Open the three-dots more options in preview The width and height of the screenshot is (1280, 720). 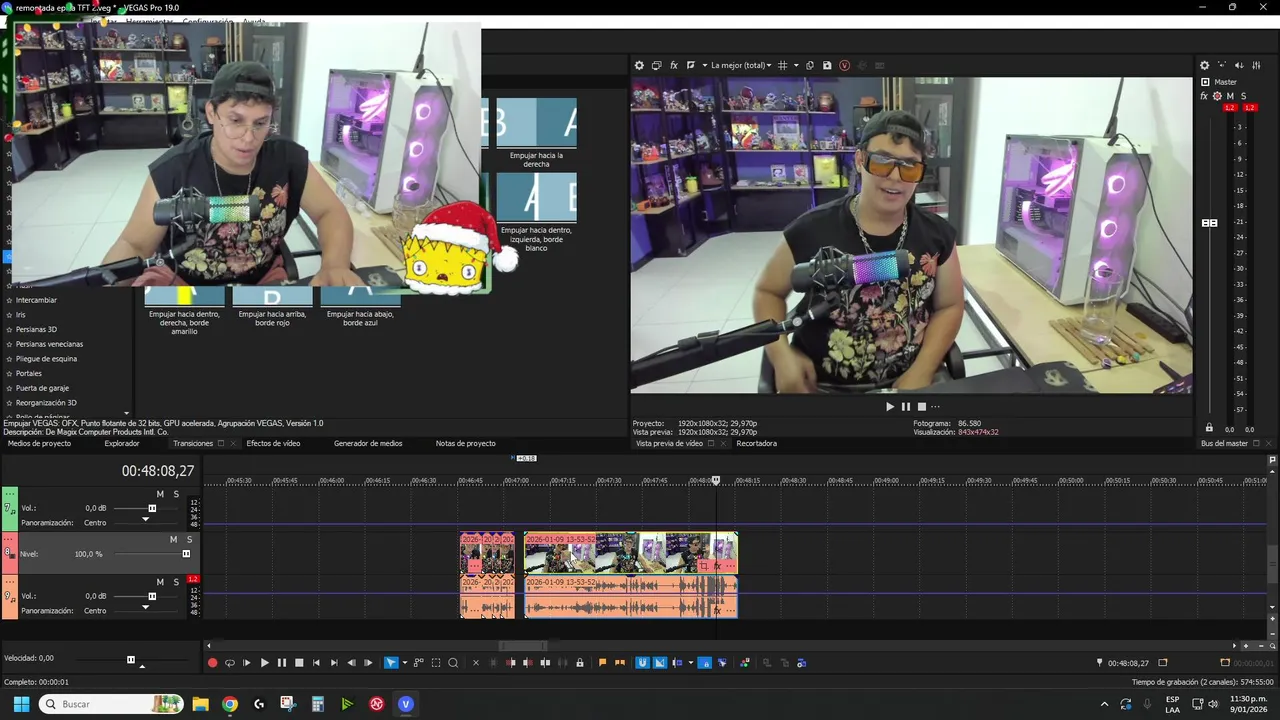935,406
